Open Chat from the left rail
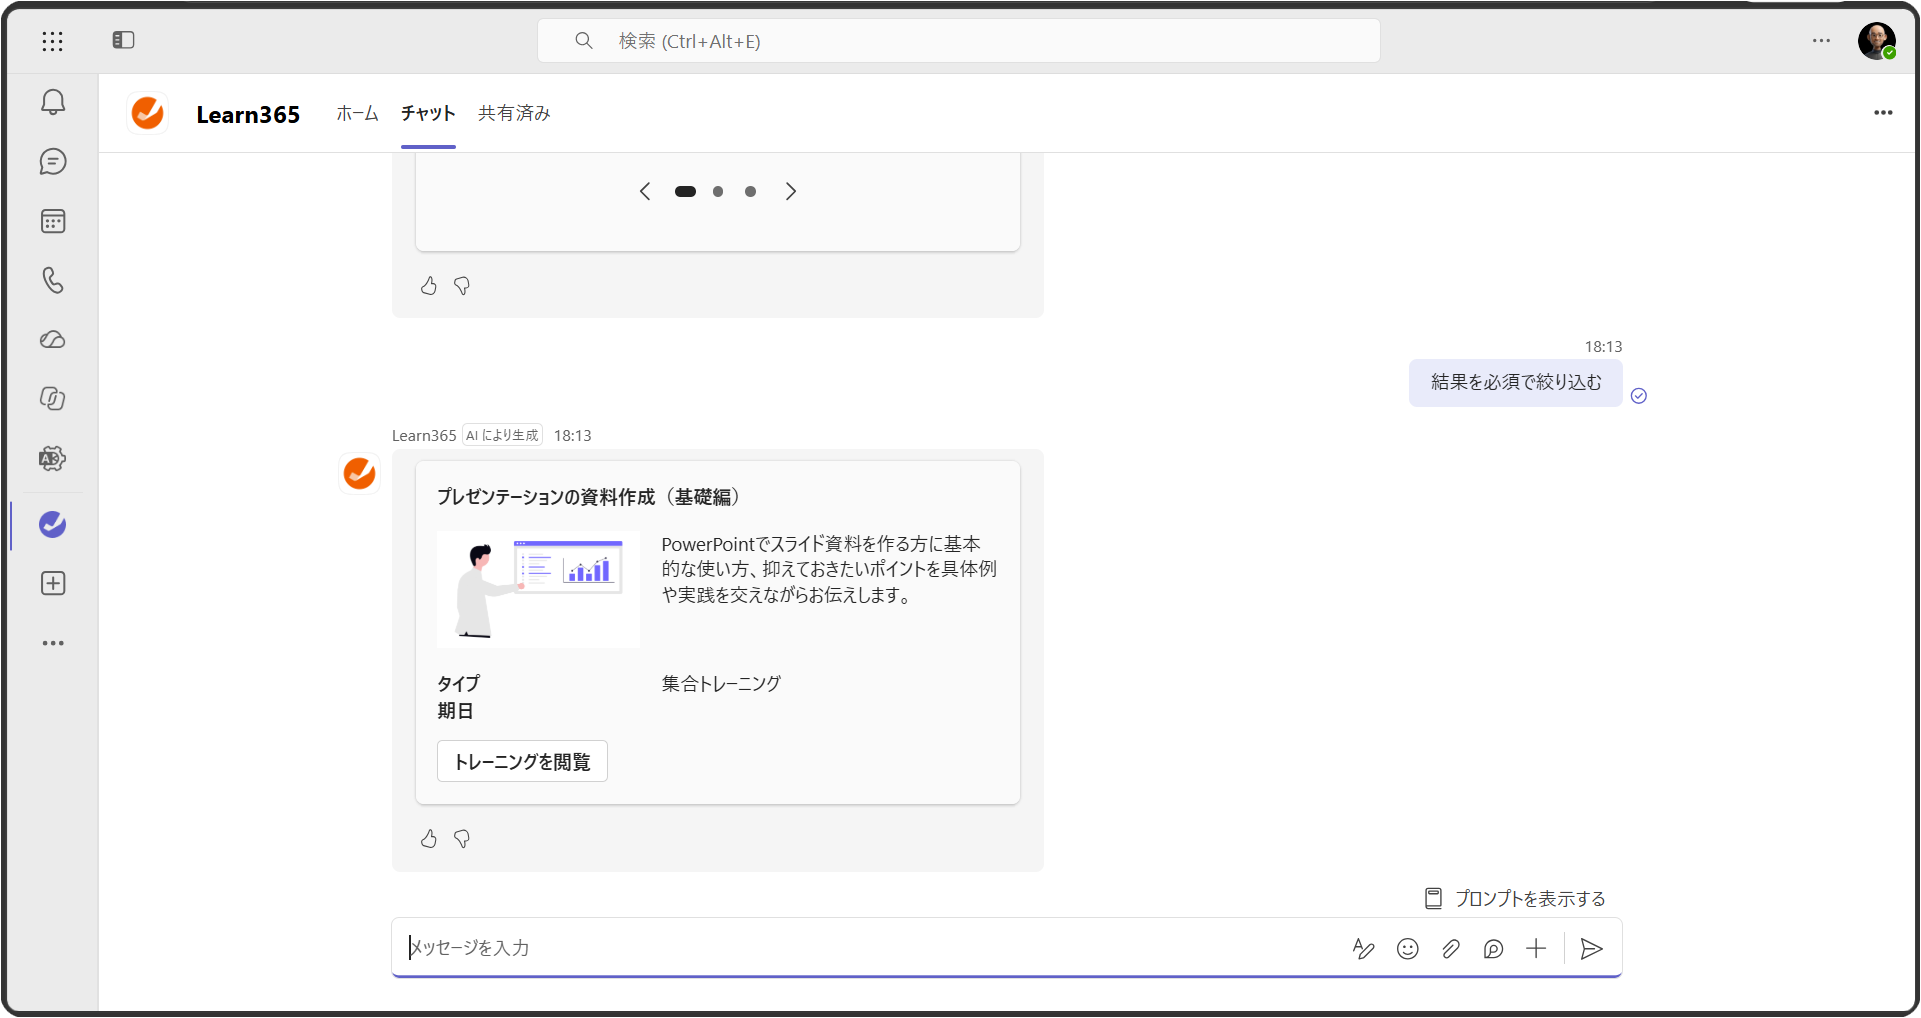Screen dimensions: 1921x1018 (x=53, y=162)
